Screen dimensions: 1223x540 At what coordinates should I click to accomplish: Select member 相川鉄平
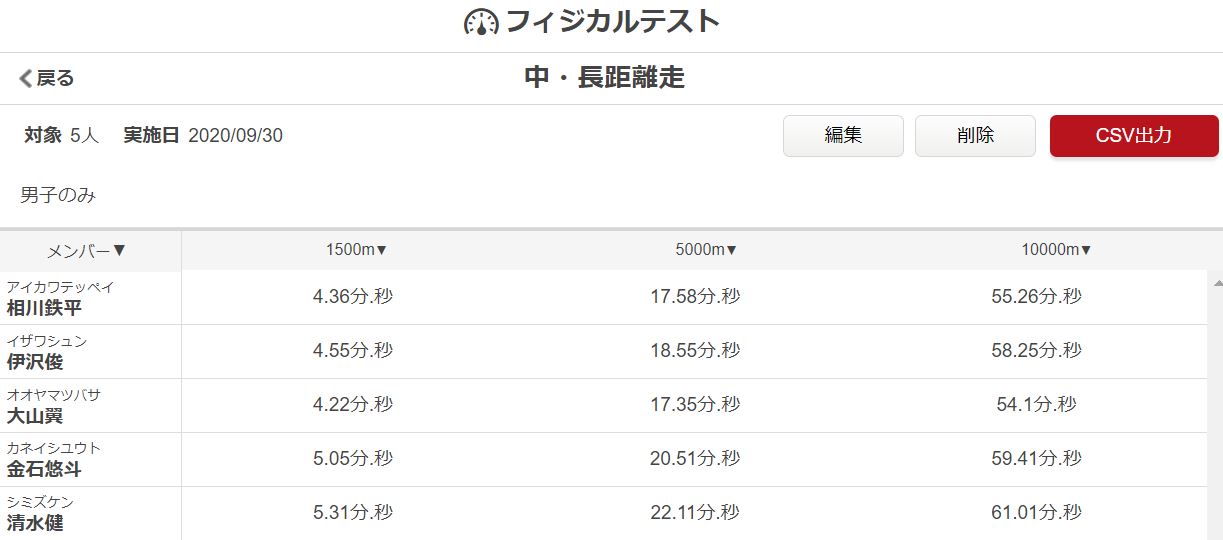coord(90,298)
